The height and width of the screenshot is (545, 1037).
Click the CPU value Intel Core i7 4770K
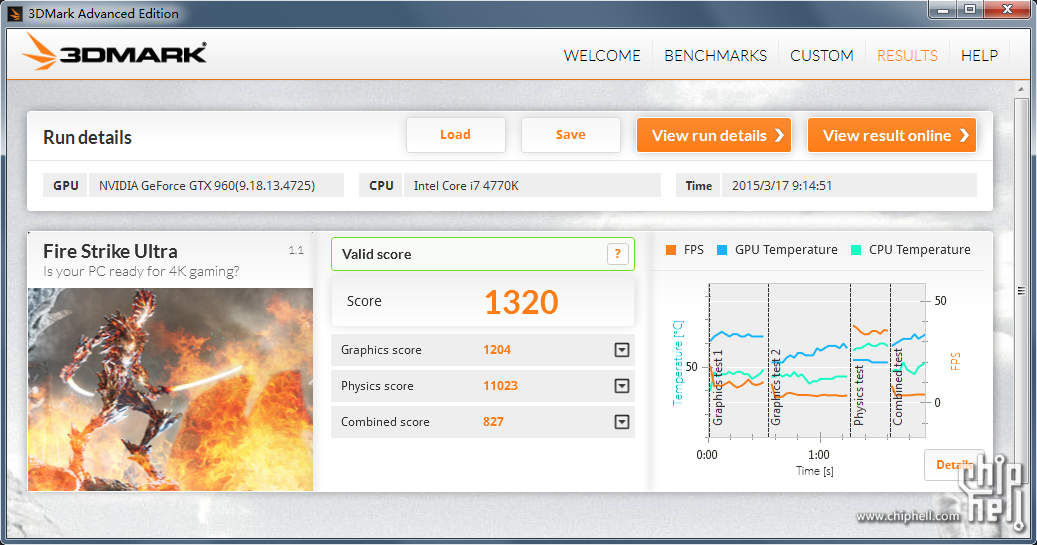point(466,186)
